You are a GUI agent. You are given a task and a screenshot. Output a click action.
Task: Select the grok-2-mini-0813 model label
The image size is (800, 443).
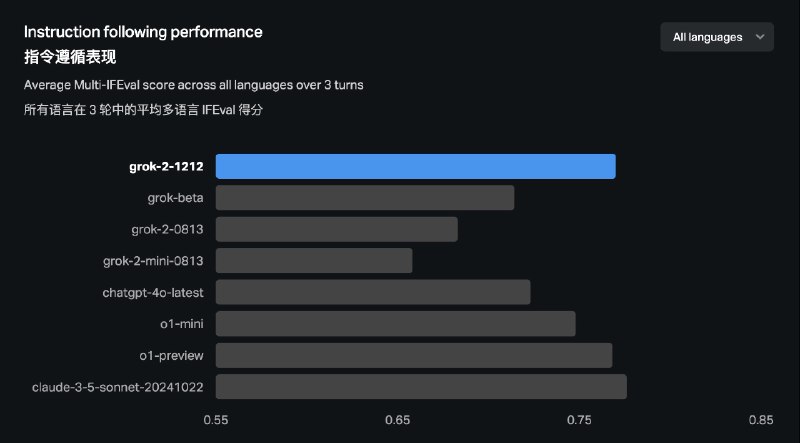click(153, 261)
